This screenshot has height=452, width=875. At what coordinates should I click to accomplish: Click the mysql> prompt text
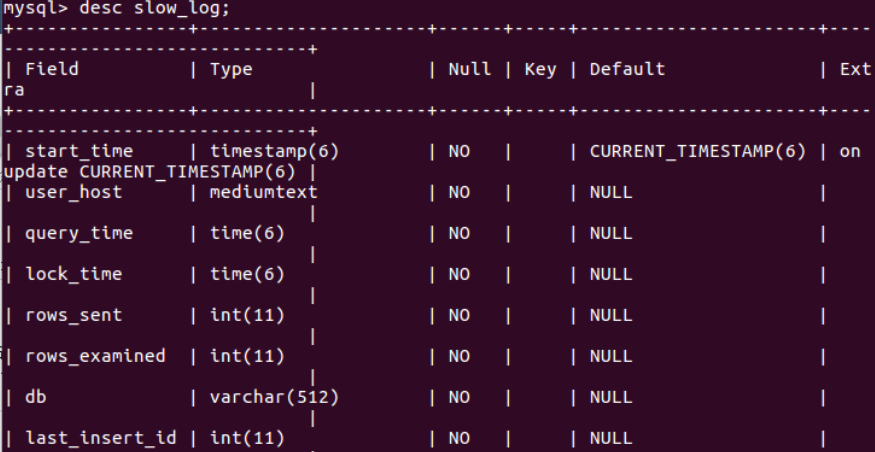coord(30,8)
